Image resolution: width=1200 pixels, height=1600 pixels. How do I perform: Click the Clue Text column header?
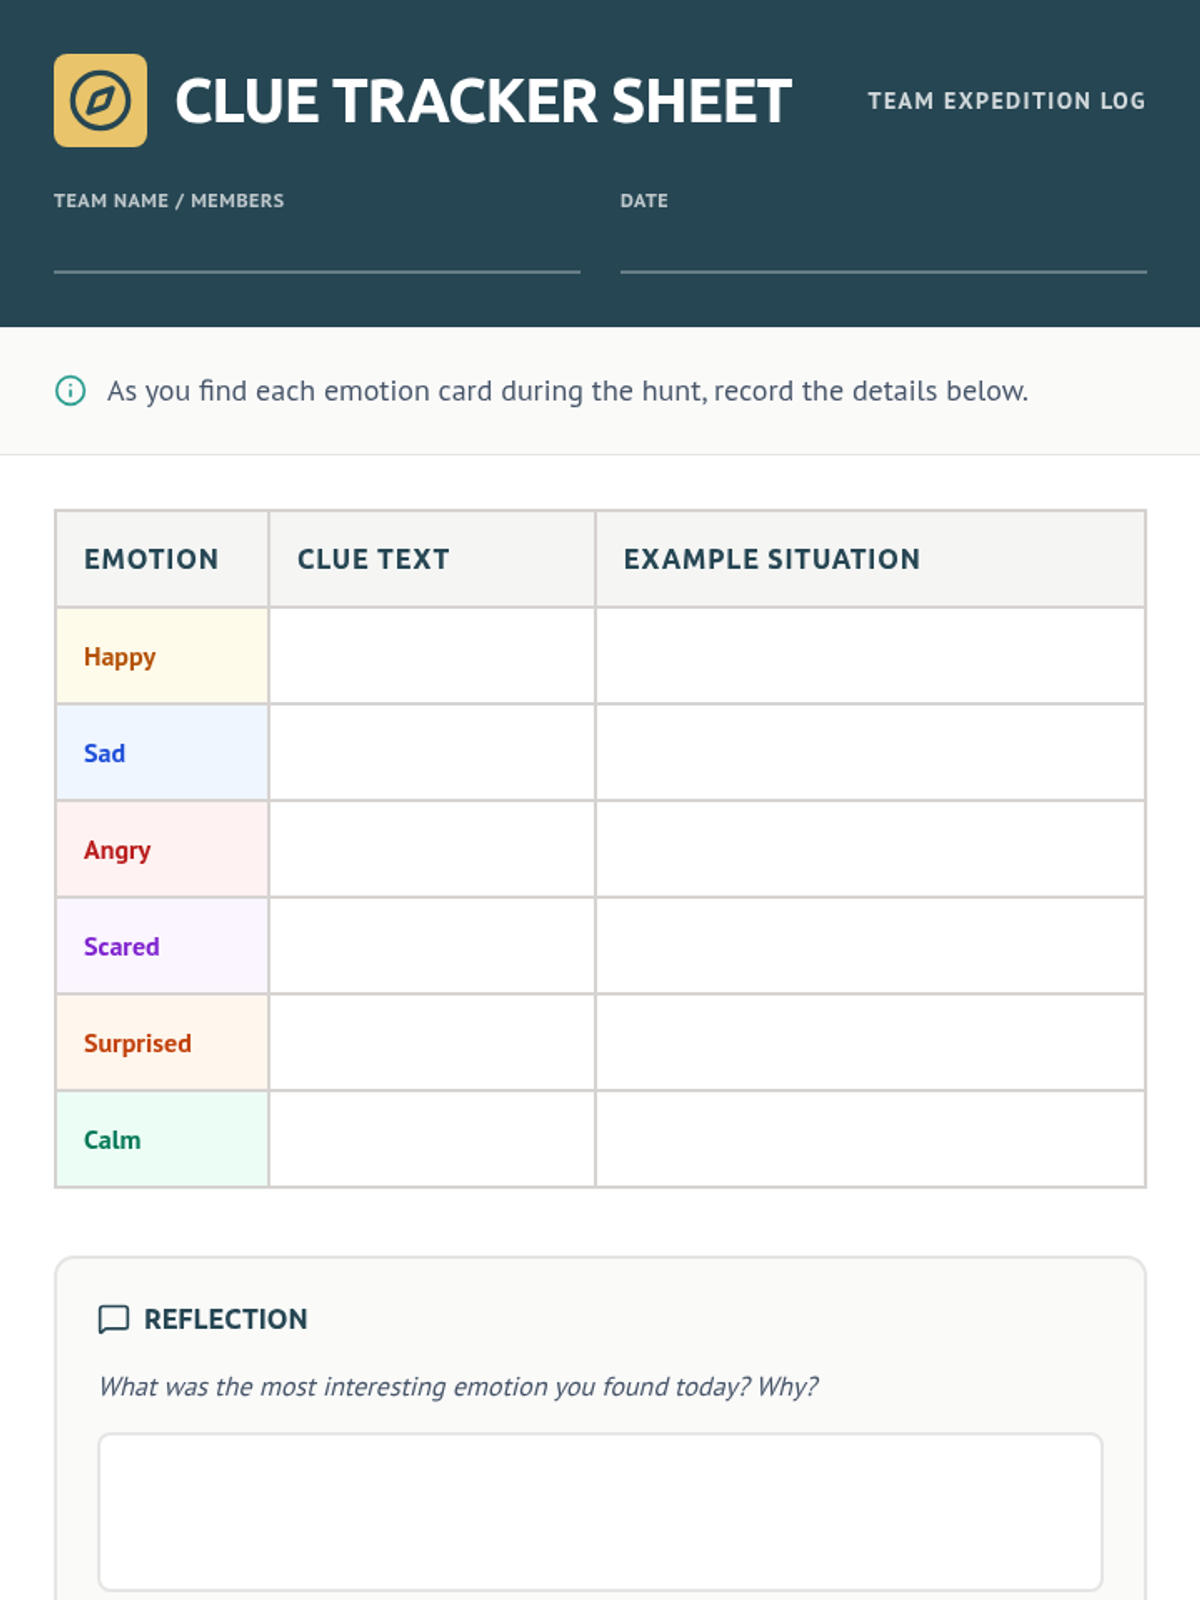[374, 559]
